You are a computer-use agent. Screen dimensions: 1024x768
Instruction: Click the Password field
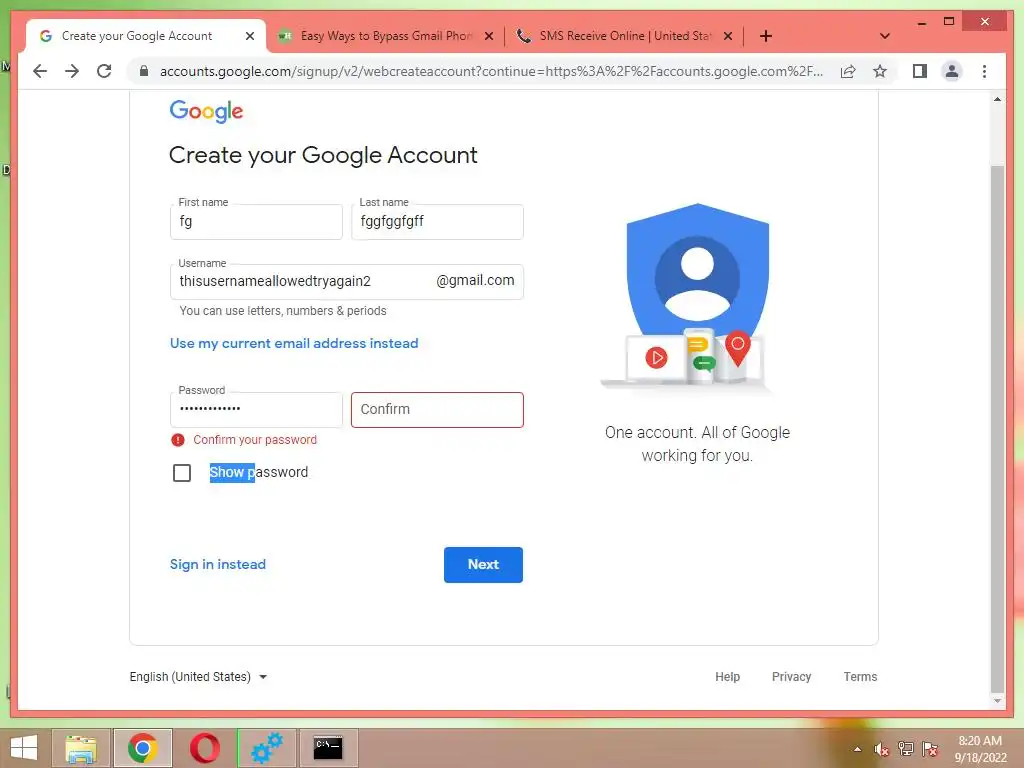coord(256,409)
